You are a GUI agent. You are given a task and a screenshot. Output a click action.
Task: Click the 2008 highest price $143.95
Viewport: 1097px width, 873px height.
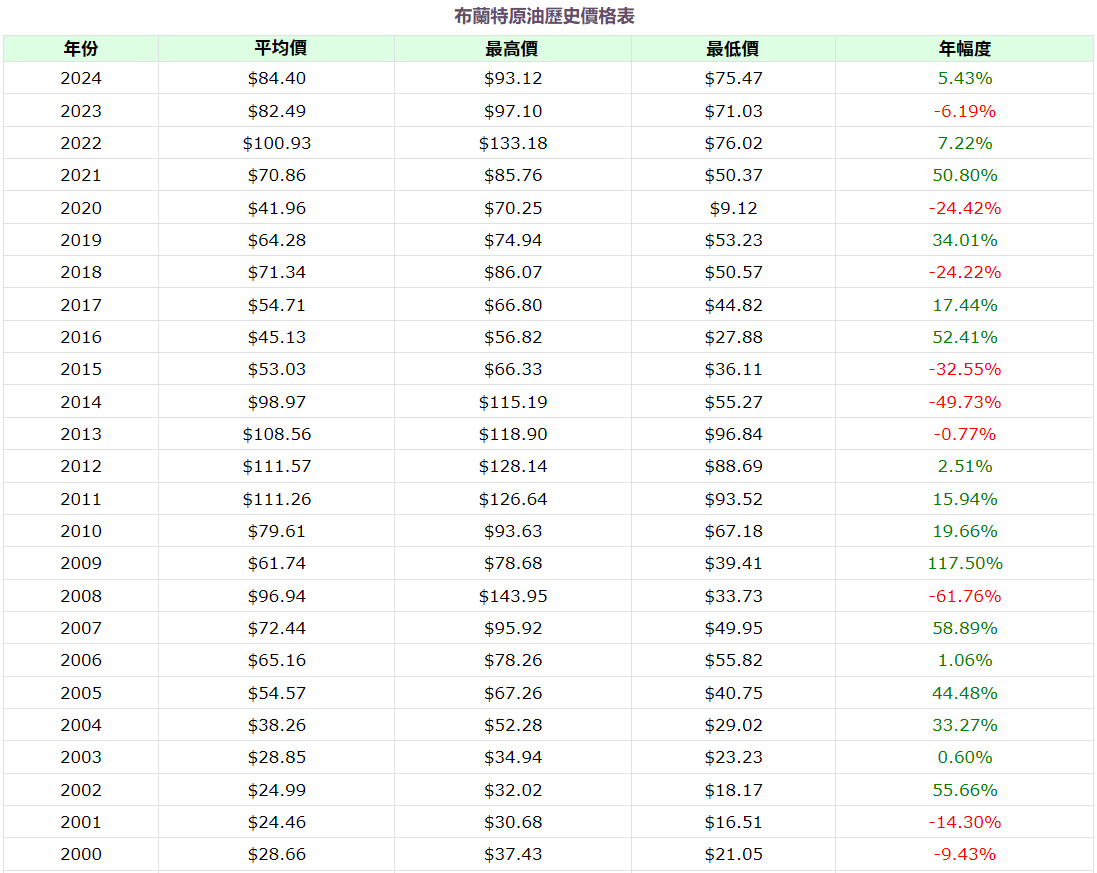(513, 596)
